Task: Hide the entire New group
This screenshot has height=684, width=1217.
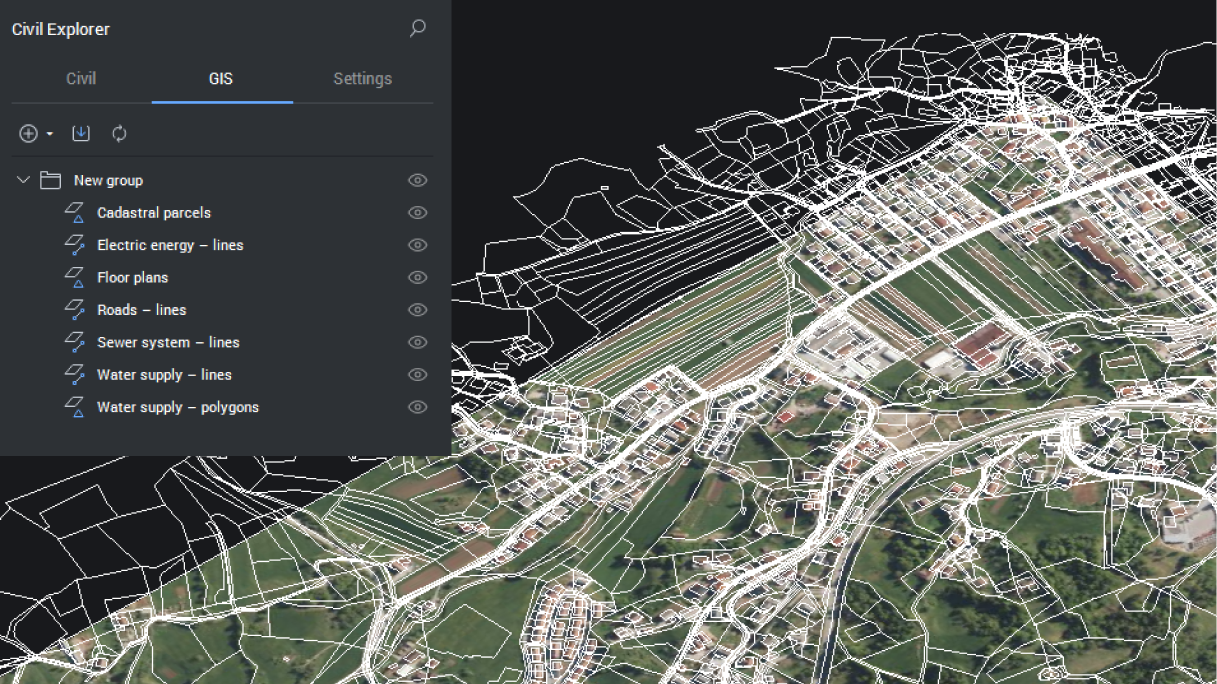Action: 417,180
